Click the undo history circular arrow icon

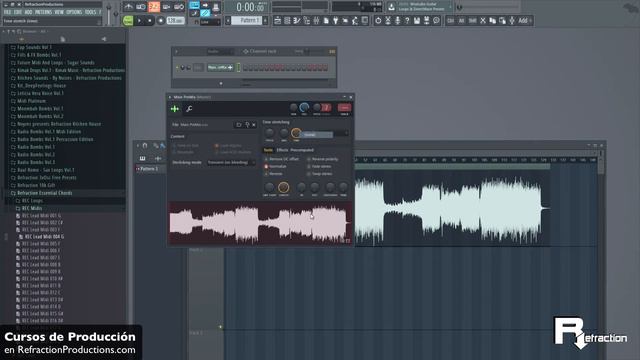pyautogui.click(x=378, y=20)
